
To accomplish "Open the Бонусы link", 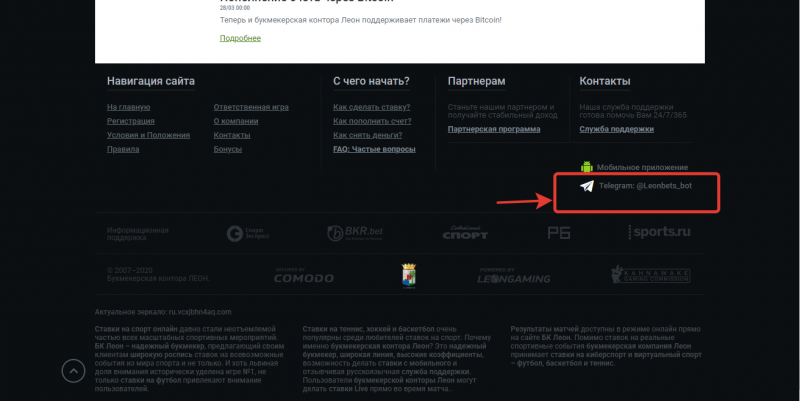I will point(228,149).
